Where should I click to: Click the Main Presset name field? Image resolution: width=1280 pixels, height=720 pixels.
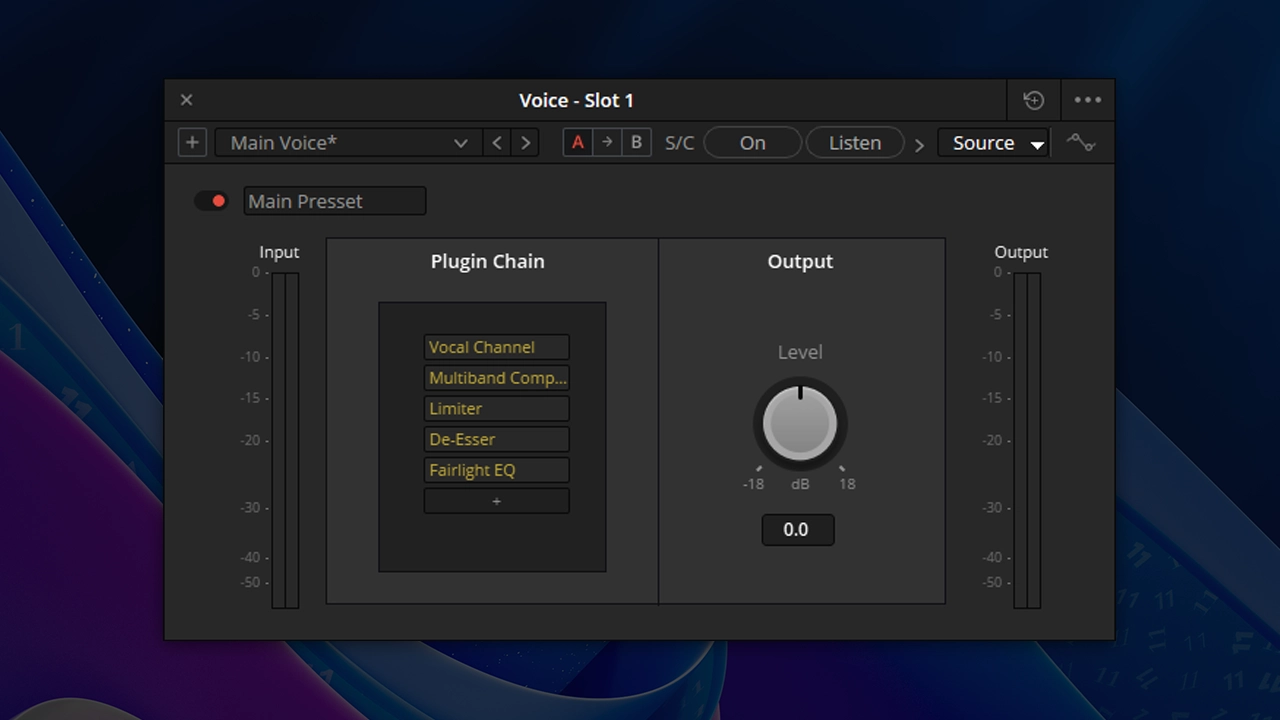335,201
